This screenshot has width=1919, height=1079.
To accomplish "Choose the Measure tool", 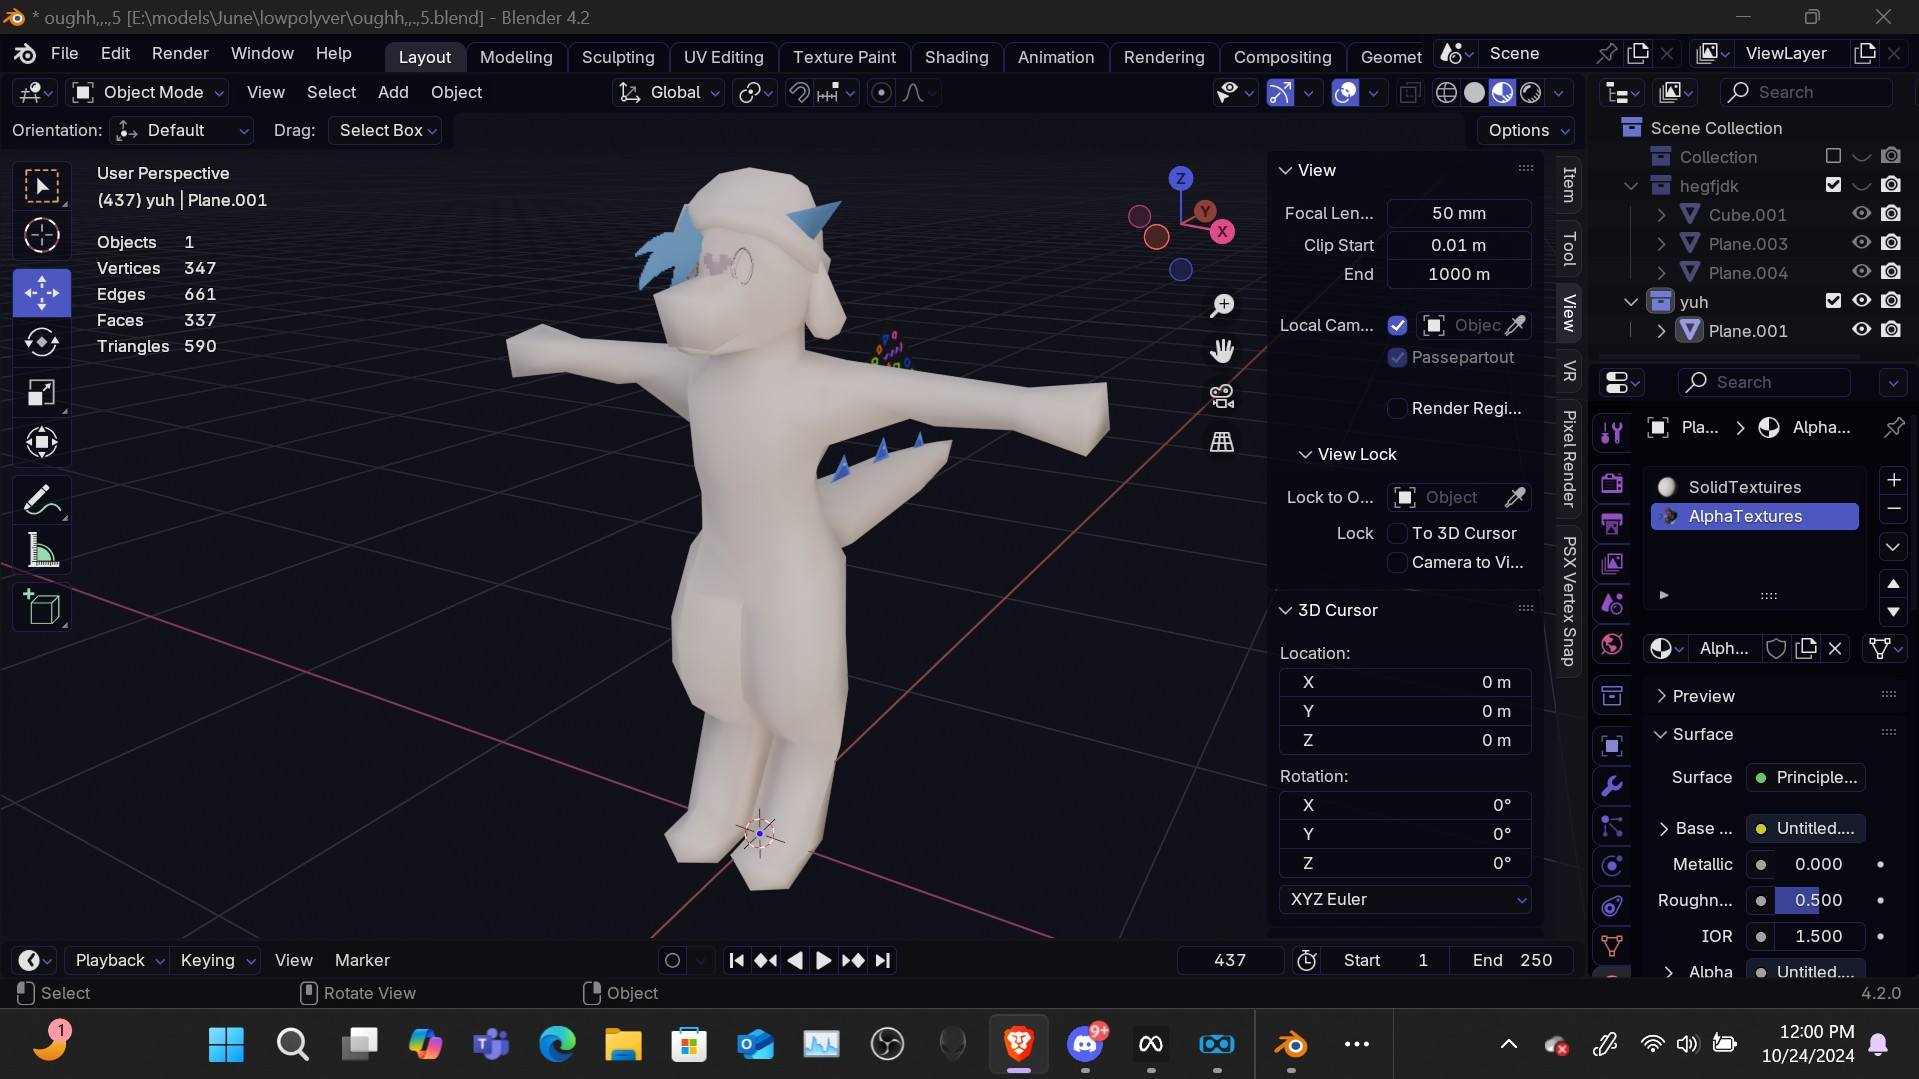I will coord(42,550).
